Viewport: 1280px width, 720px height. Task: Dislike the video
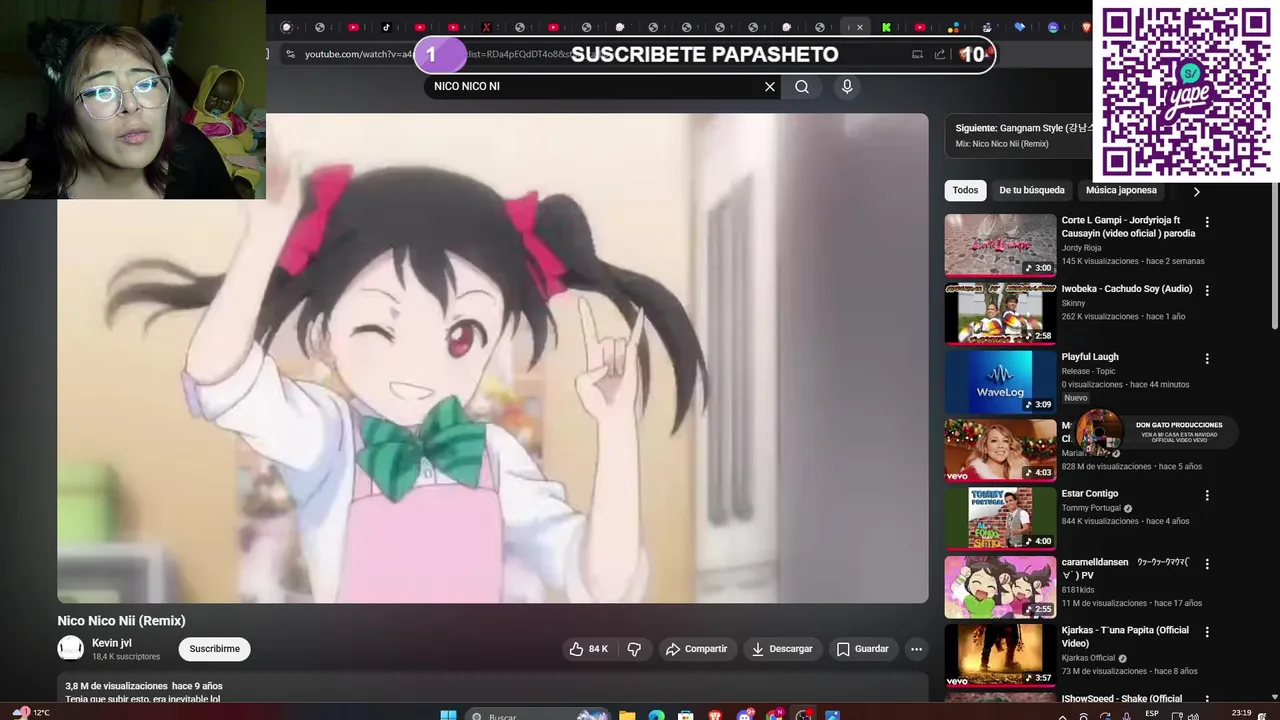point(634,649)
